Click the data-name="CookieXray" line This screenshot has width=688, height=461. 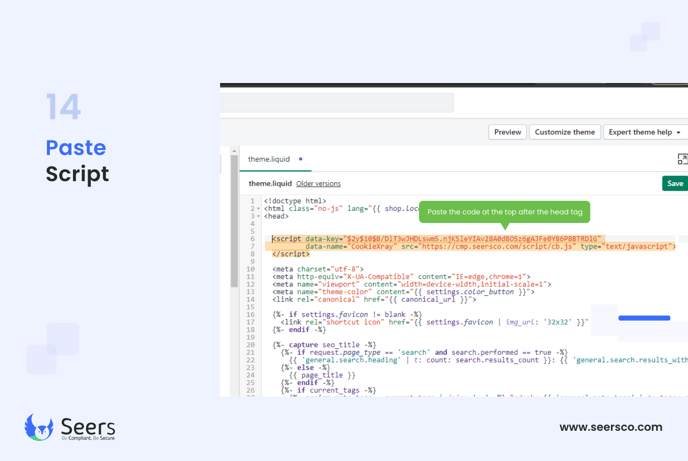(490, 247)
